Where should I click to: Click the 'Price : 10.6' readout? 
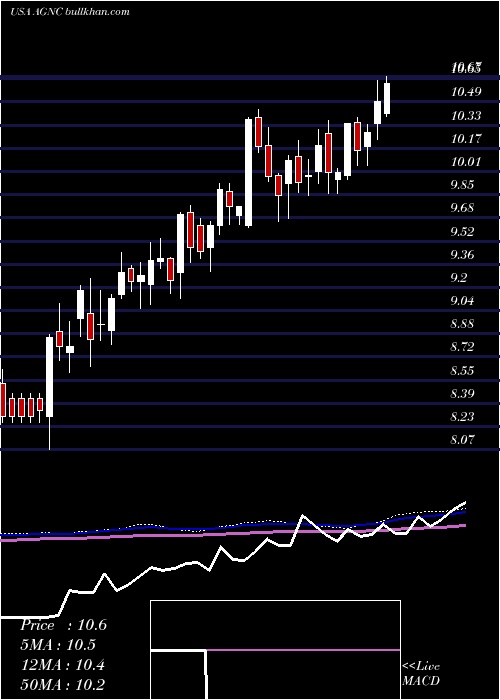(63, 625)
